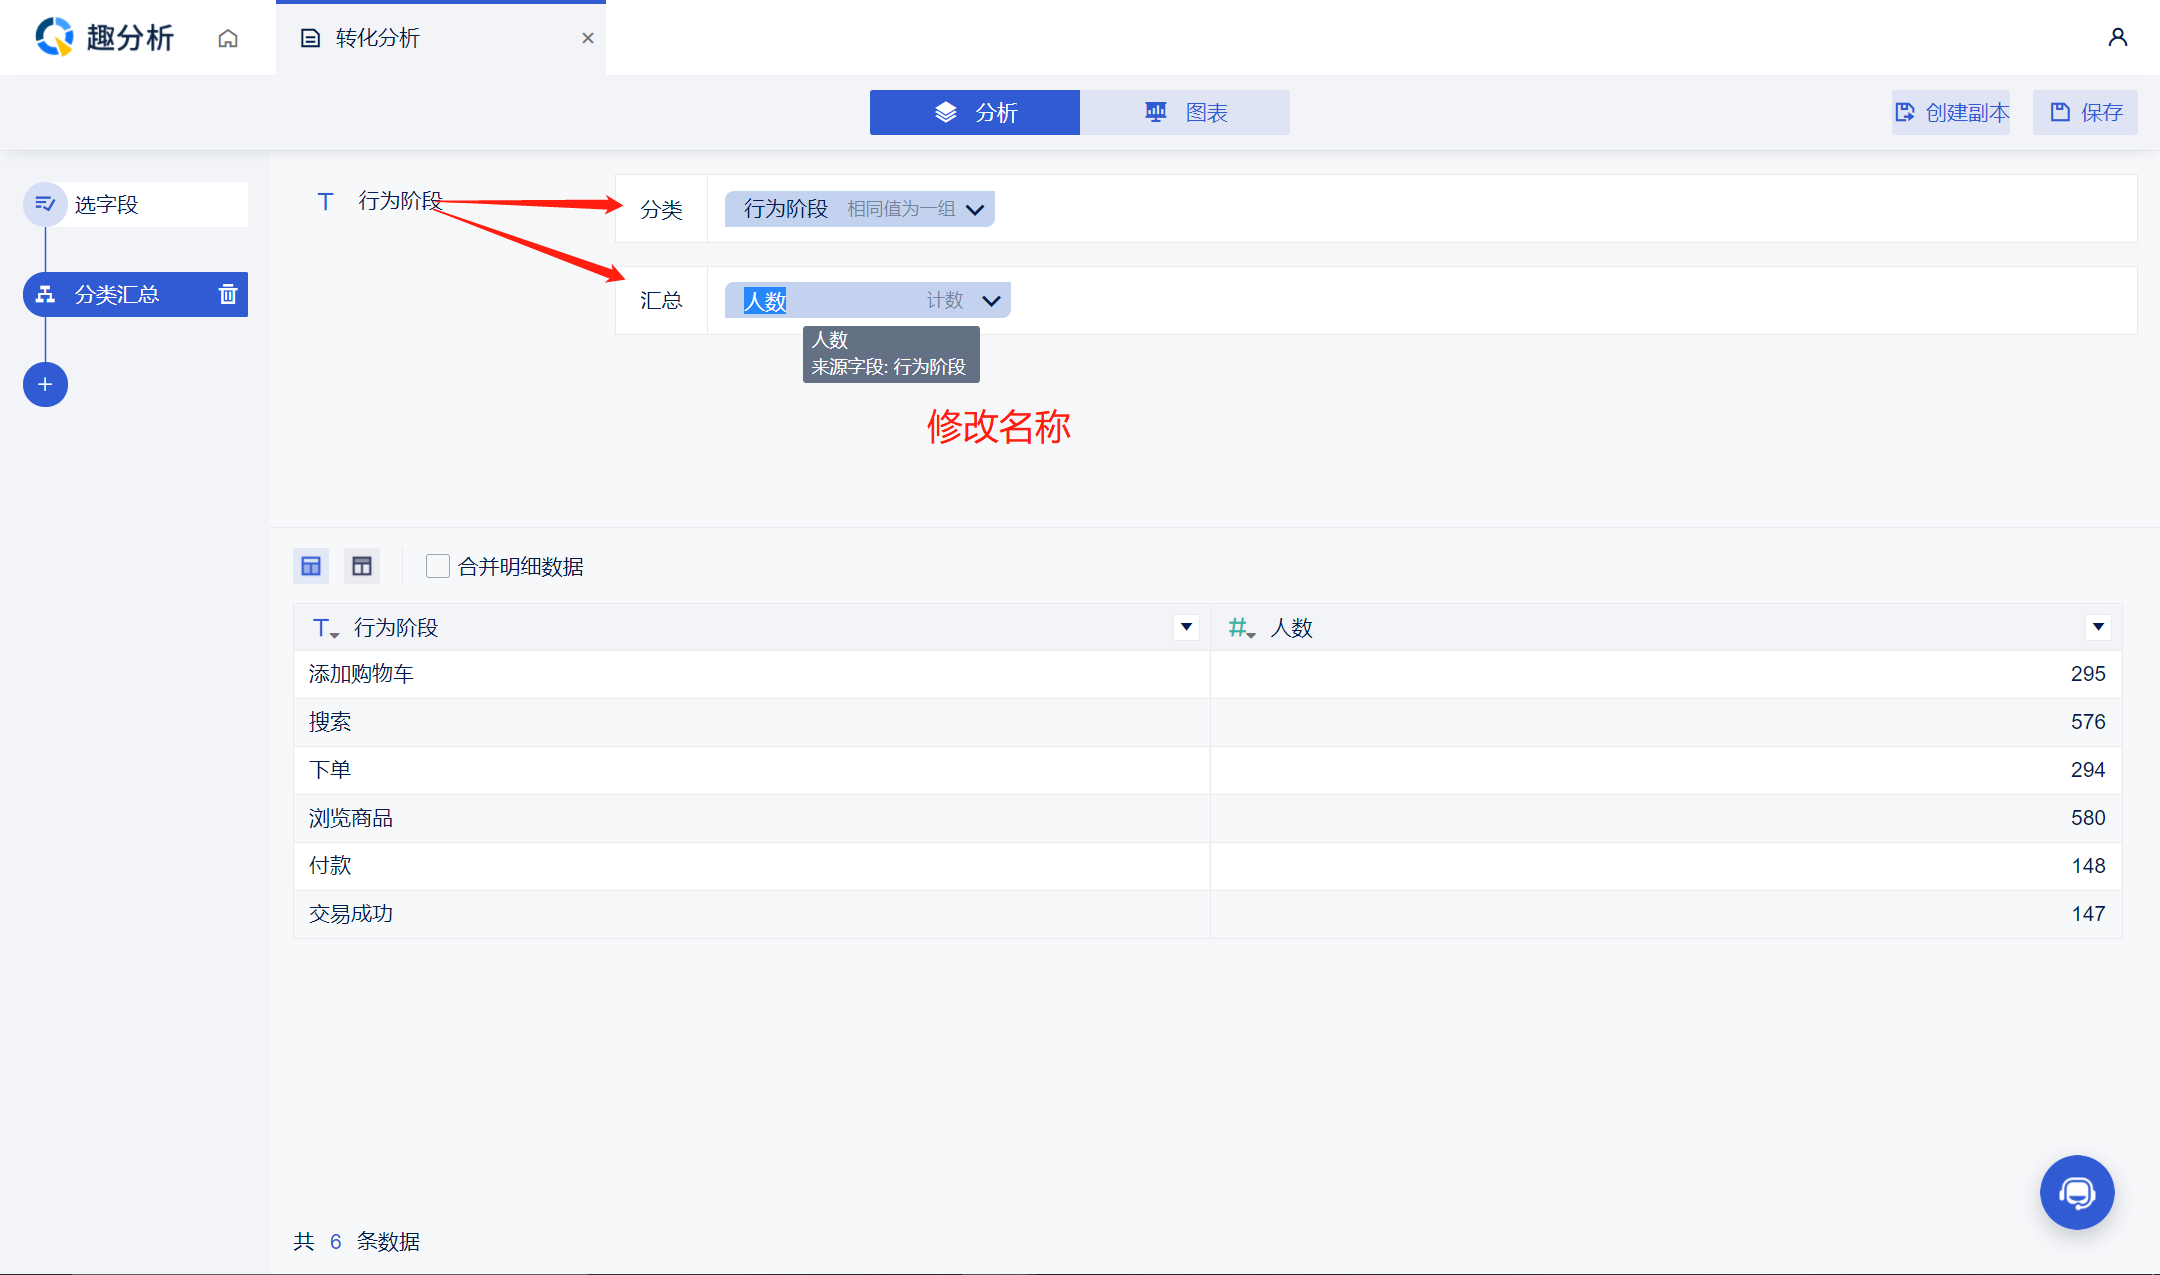Expand the 行为阶段 grouping dropdown in 分类
The width and height of the screenshot is (2160, 1275).
pyautogui.click(x=975, y=209)
